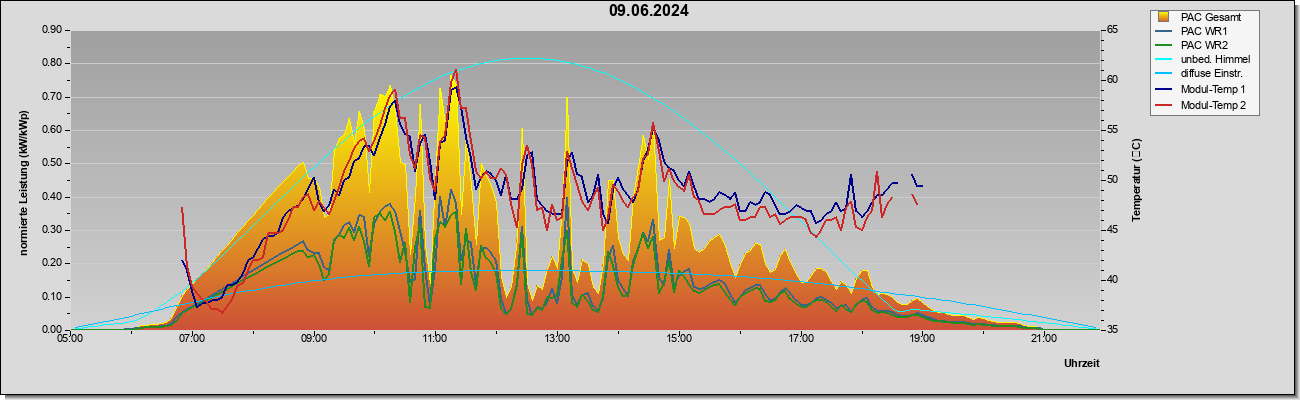Image resolution: width=1300 pixels, height=400 pixels.
Task: Click the 35 temperature axis value
Action: pos(1112,329)
